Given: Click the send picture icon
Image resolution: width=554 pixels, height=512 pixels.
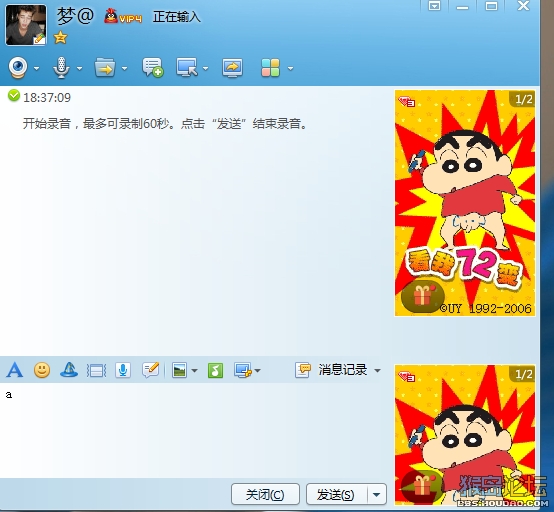Looking at the screenshot, I should coord(179,371).
